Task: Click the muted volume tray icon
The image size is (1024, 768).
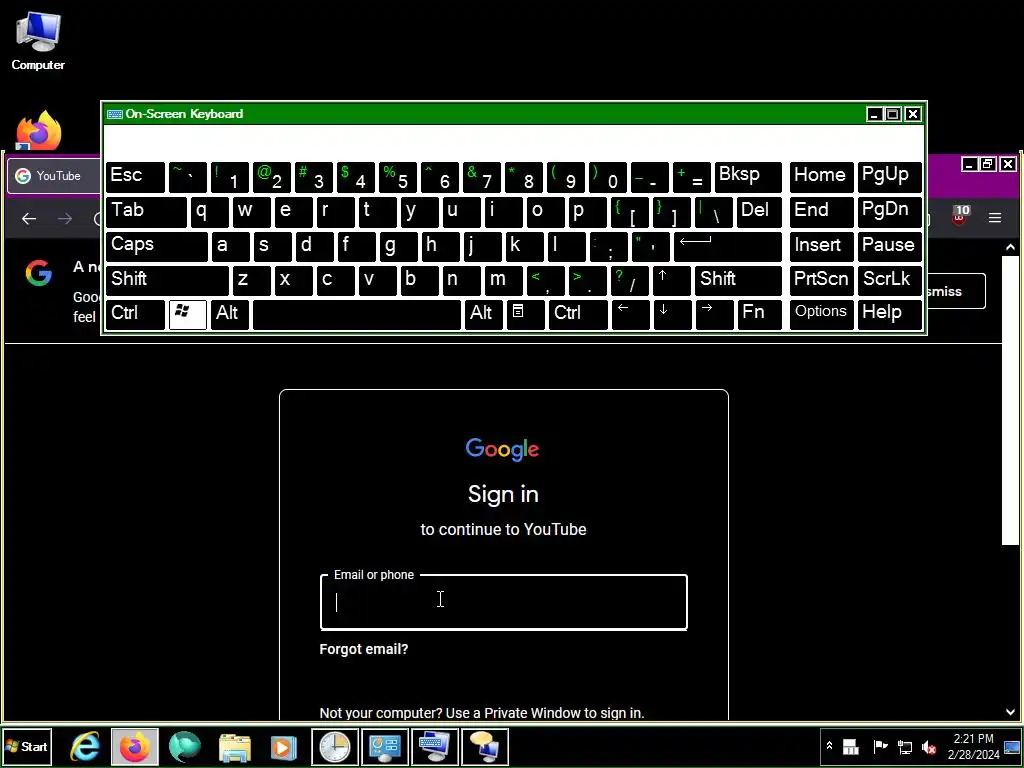Action: pyautogui.click(x=929, y=746)
